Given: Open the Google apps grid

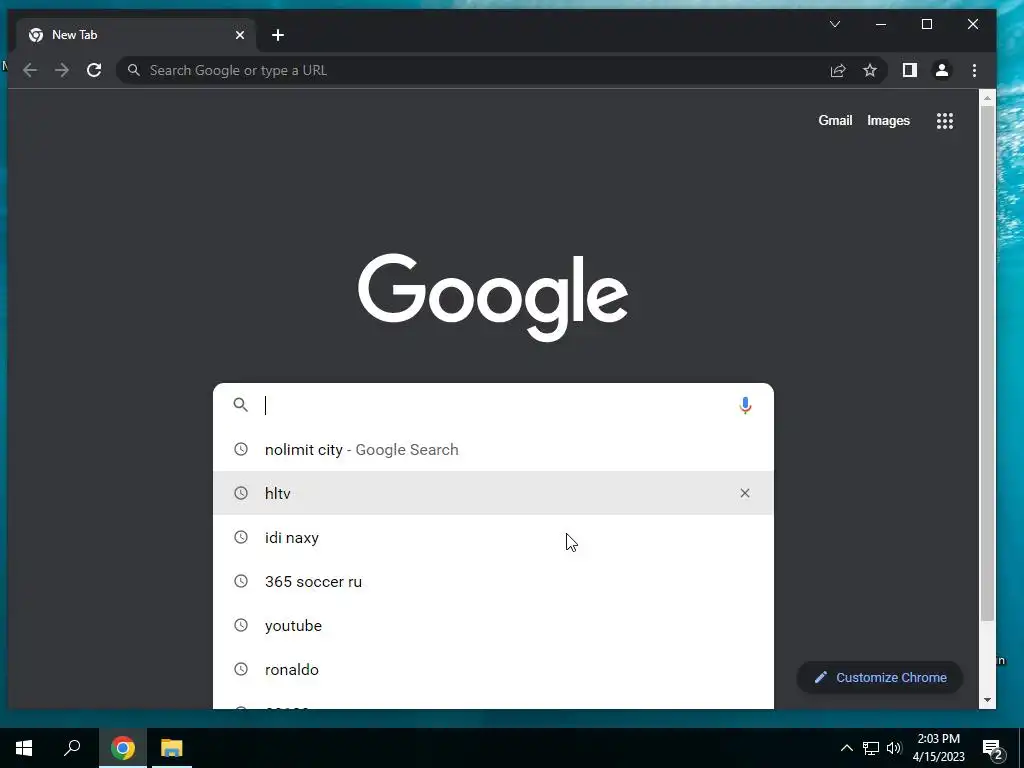Looking at the screenshot, I should click(945, 121).
